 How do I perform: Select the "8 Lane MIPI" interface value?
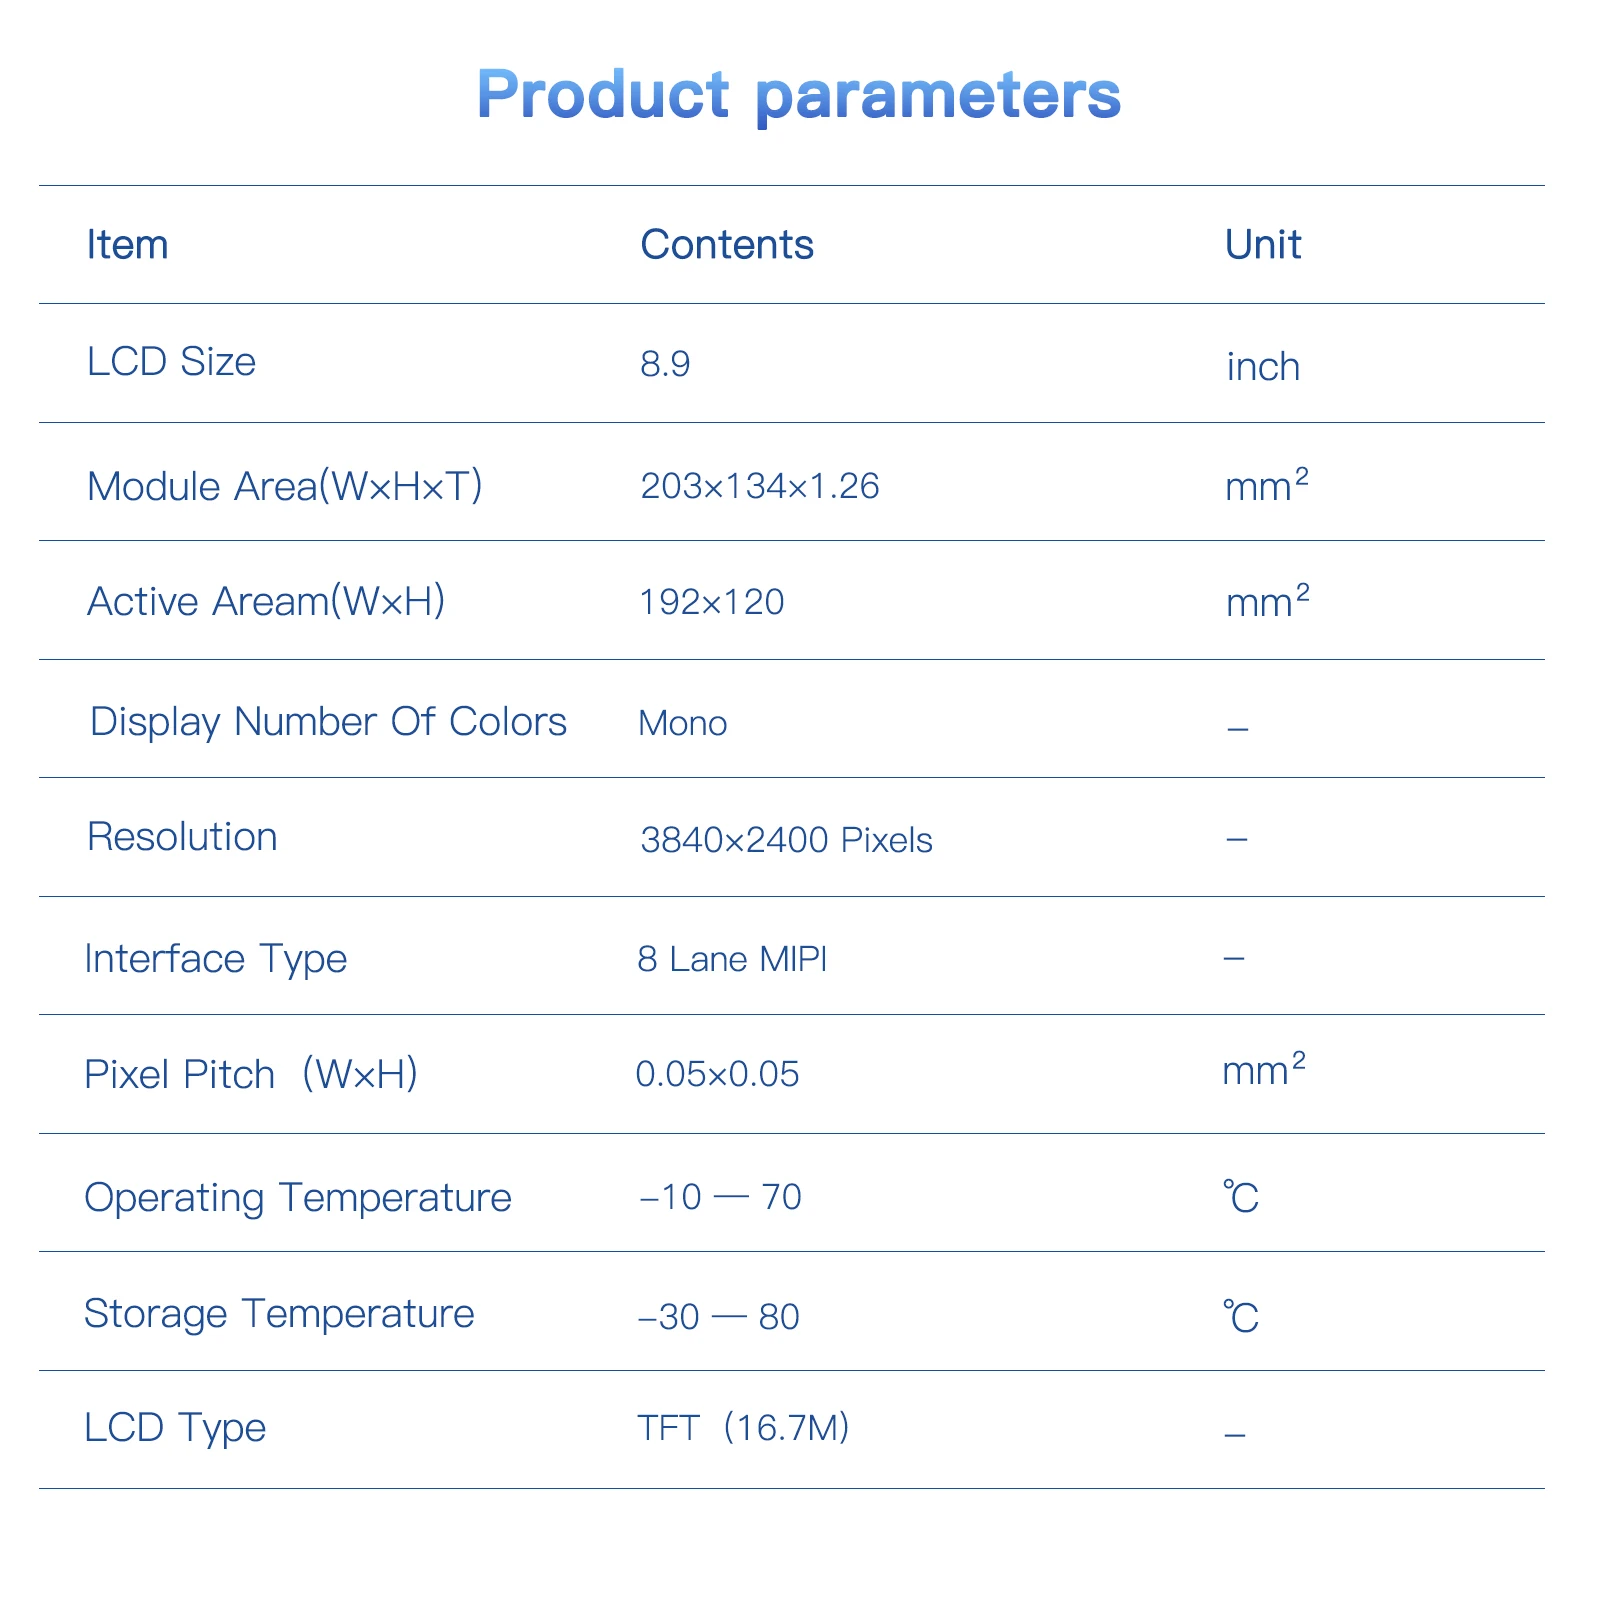coord(731,960)
